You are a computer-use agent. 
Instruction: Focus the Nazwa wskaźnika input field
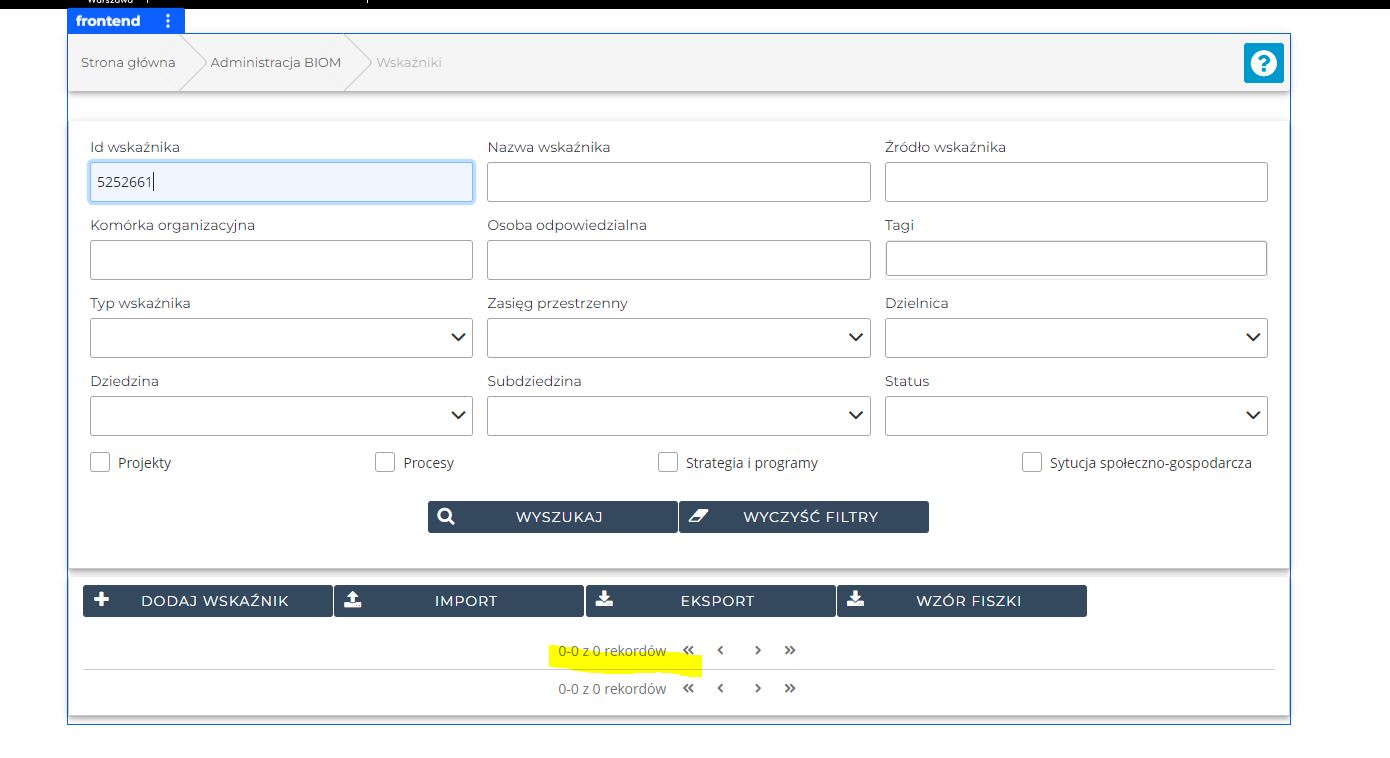point(678,182)
